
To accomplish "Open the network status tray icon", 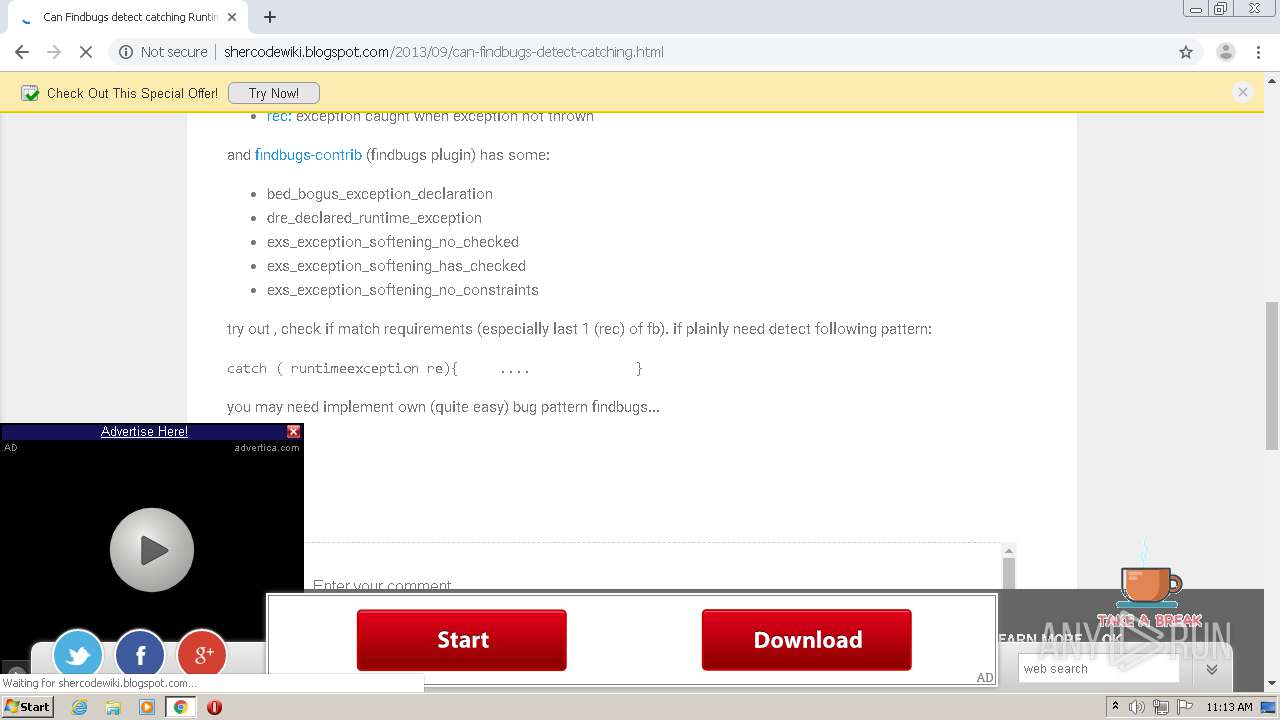I will coord(1160,707).
